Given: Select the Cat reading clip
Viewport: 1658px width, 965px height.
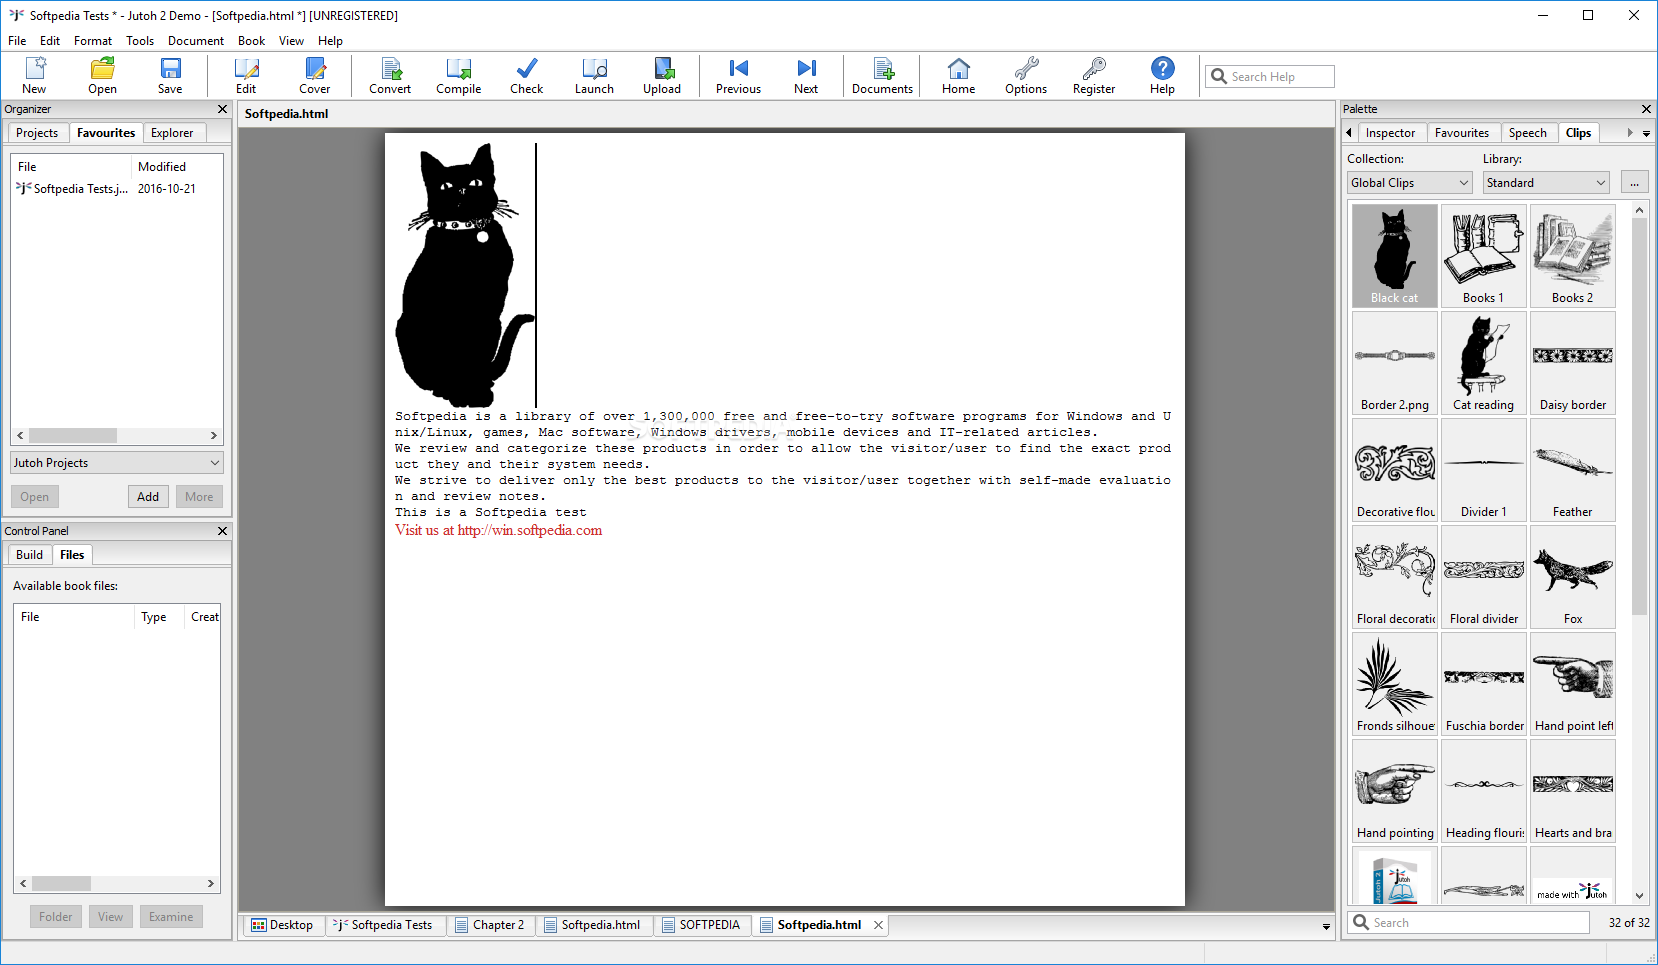Looking at the screenshot, I should pos(1484,363).
